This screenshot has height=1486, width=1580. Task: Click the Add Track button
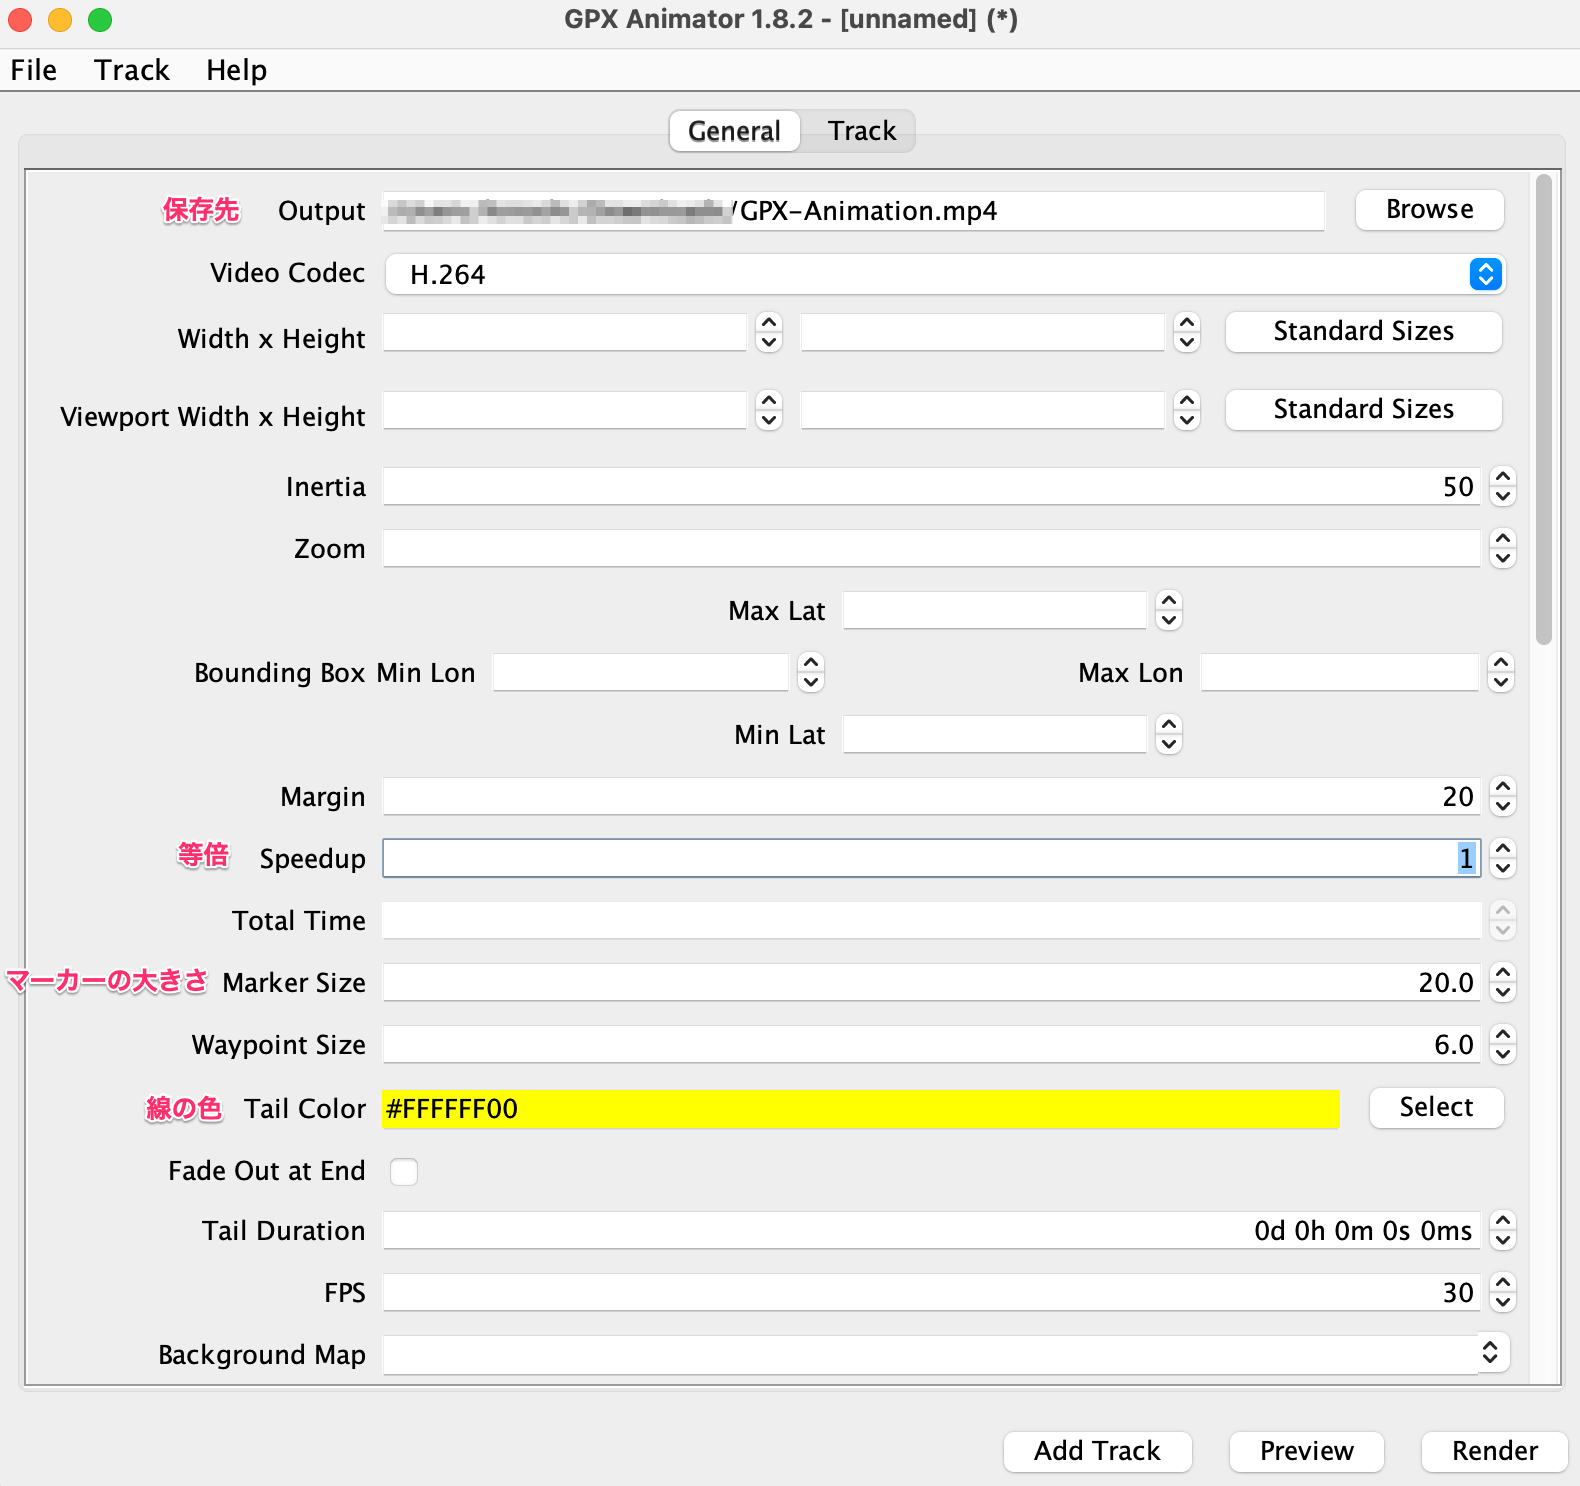[1097, 1451]
